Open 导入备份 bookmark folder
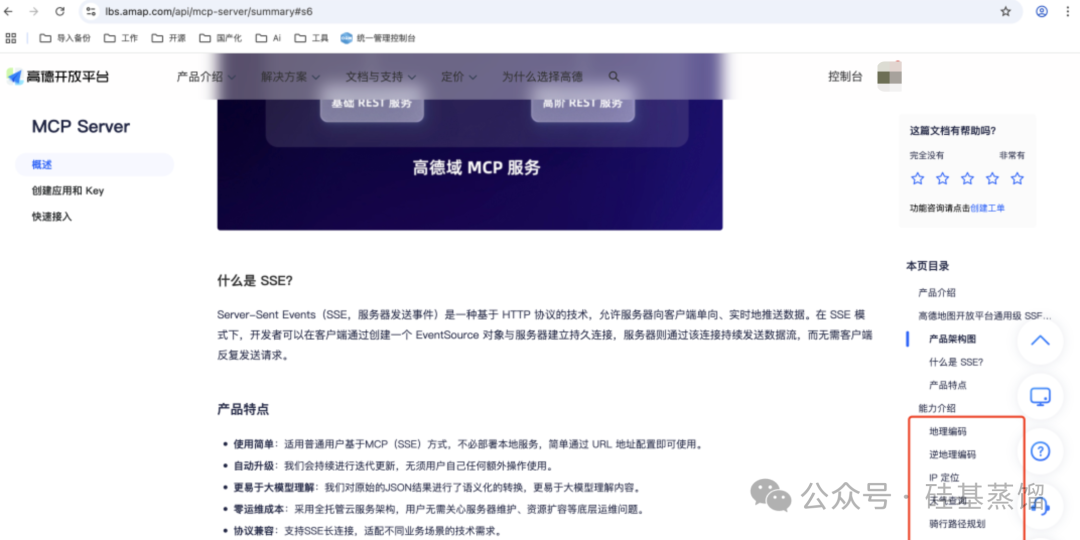The image size is (1080, 540). coord(65,38)
